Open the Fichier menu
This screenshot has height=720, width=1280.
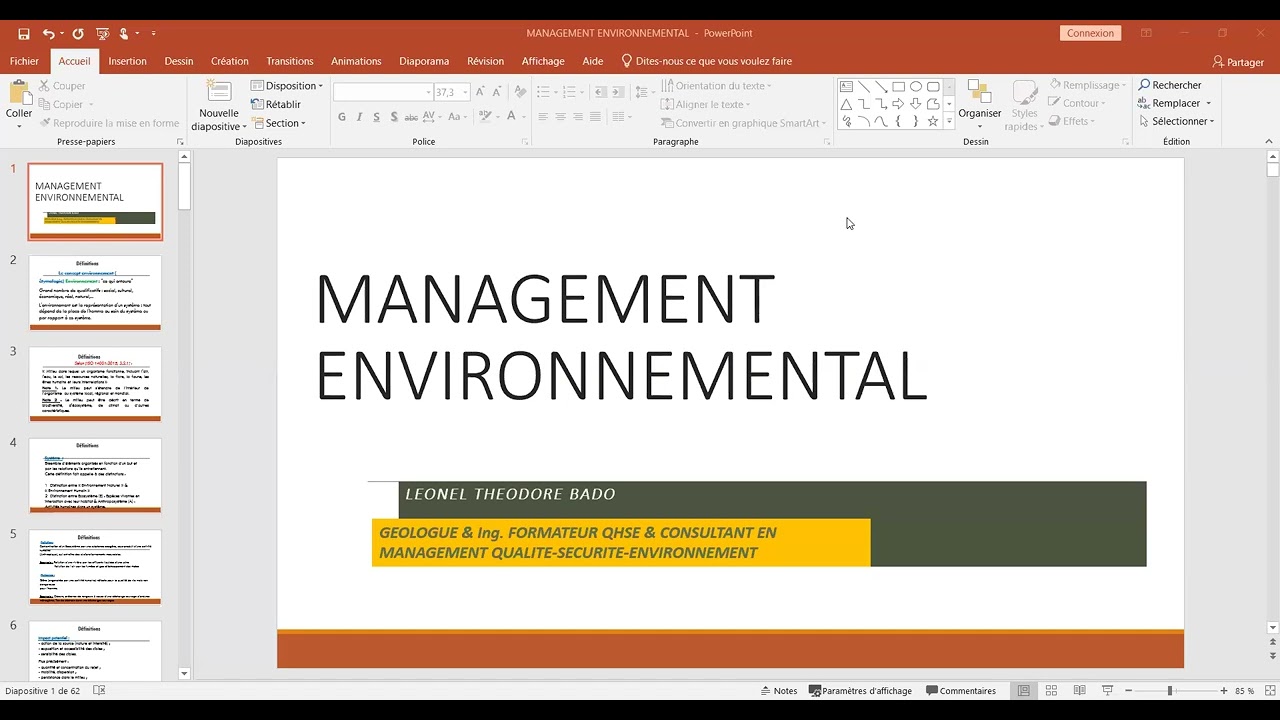pos(24,61)
